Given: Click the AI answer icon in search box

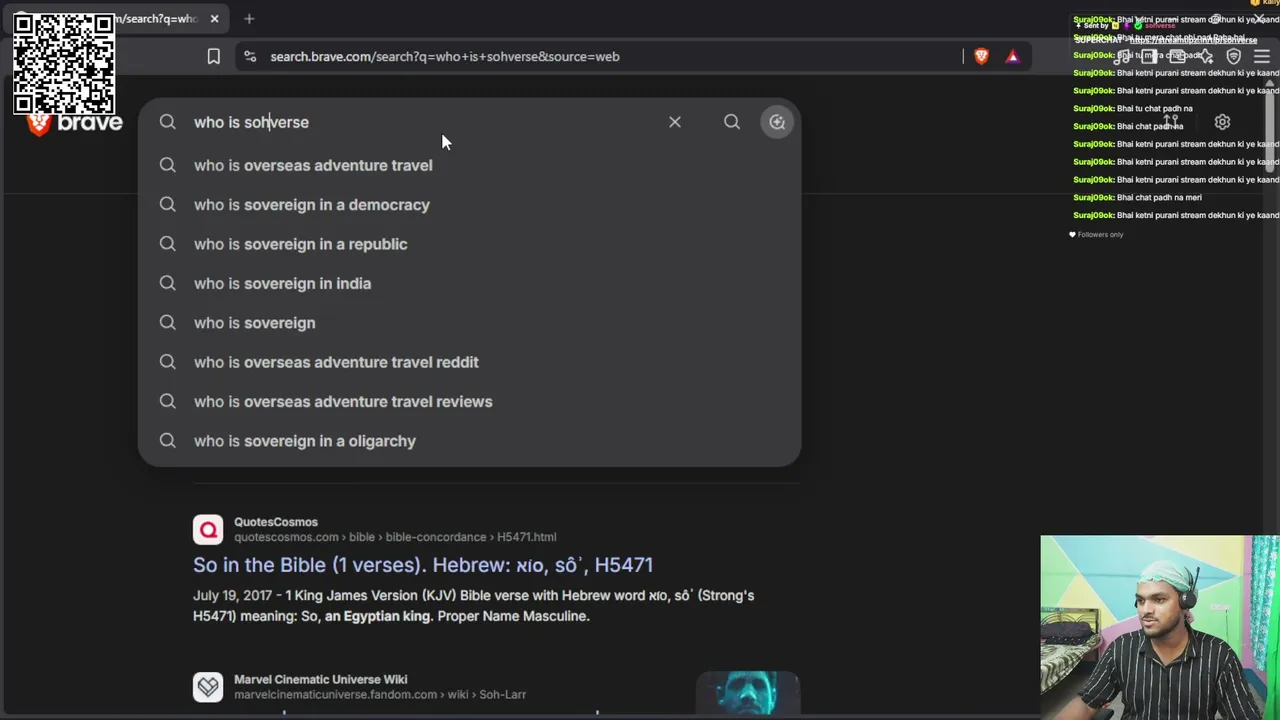Looking at the screenshot, I should pos(777,122).
